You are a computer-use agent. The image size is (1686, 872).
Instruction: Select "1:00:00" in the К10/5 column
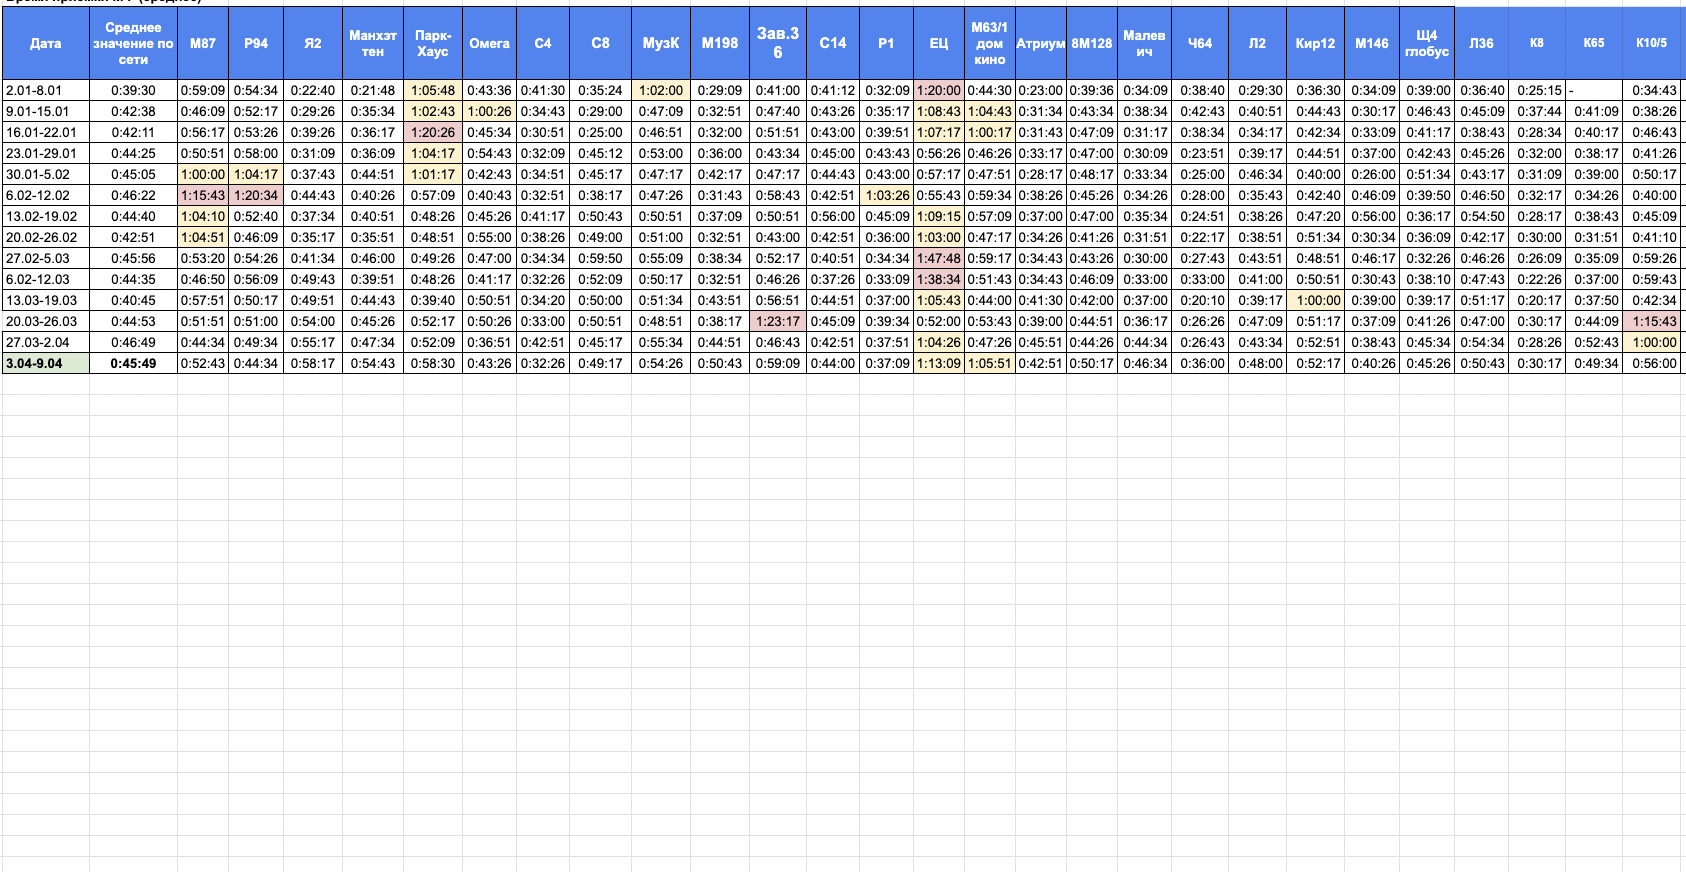[x=1654, y=342]
